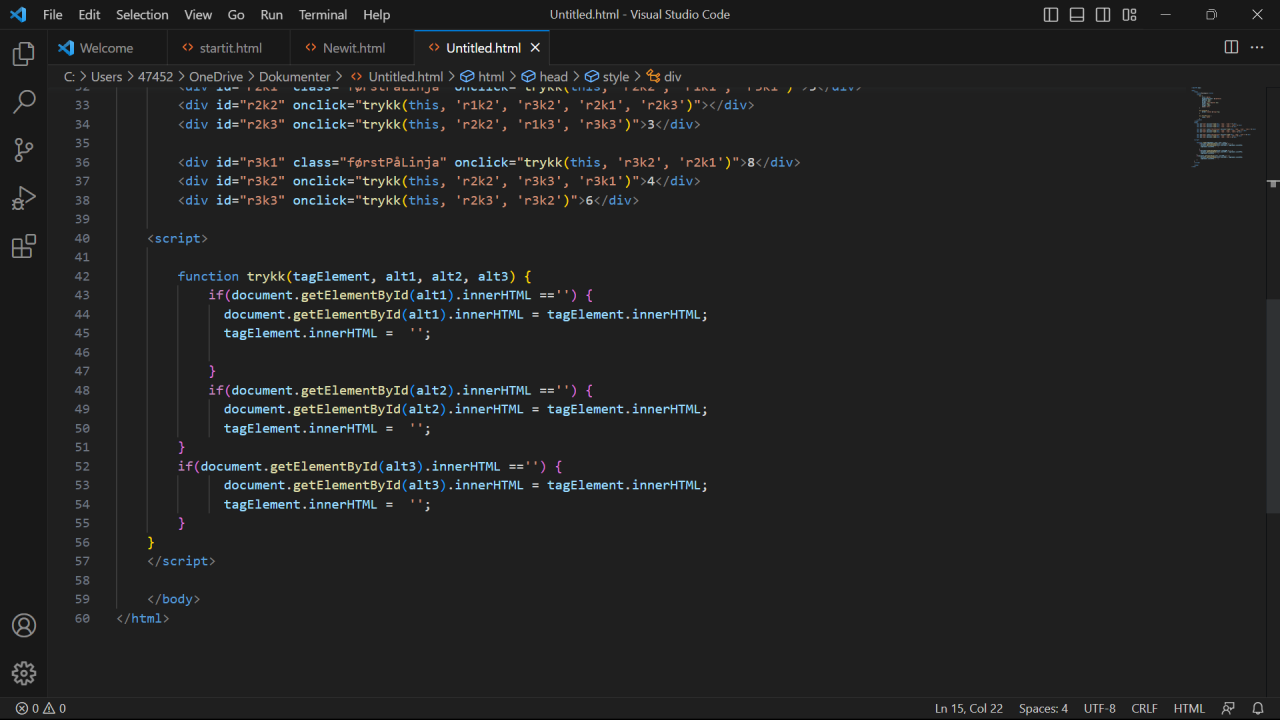Image resolution: width=1280 pixels, height=720 pixels.
Task: Toggle the secondary side bar layout button
Action: (1103, 15)
